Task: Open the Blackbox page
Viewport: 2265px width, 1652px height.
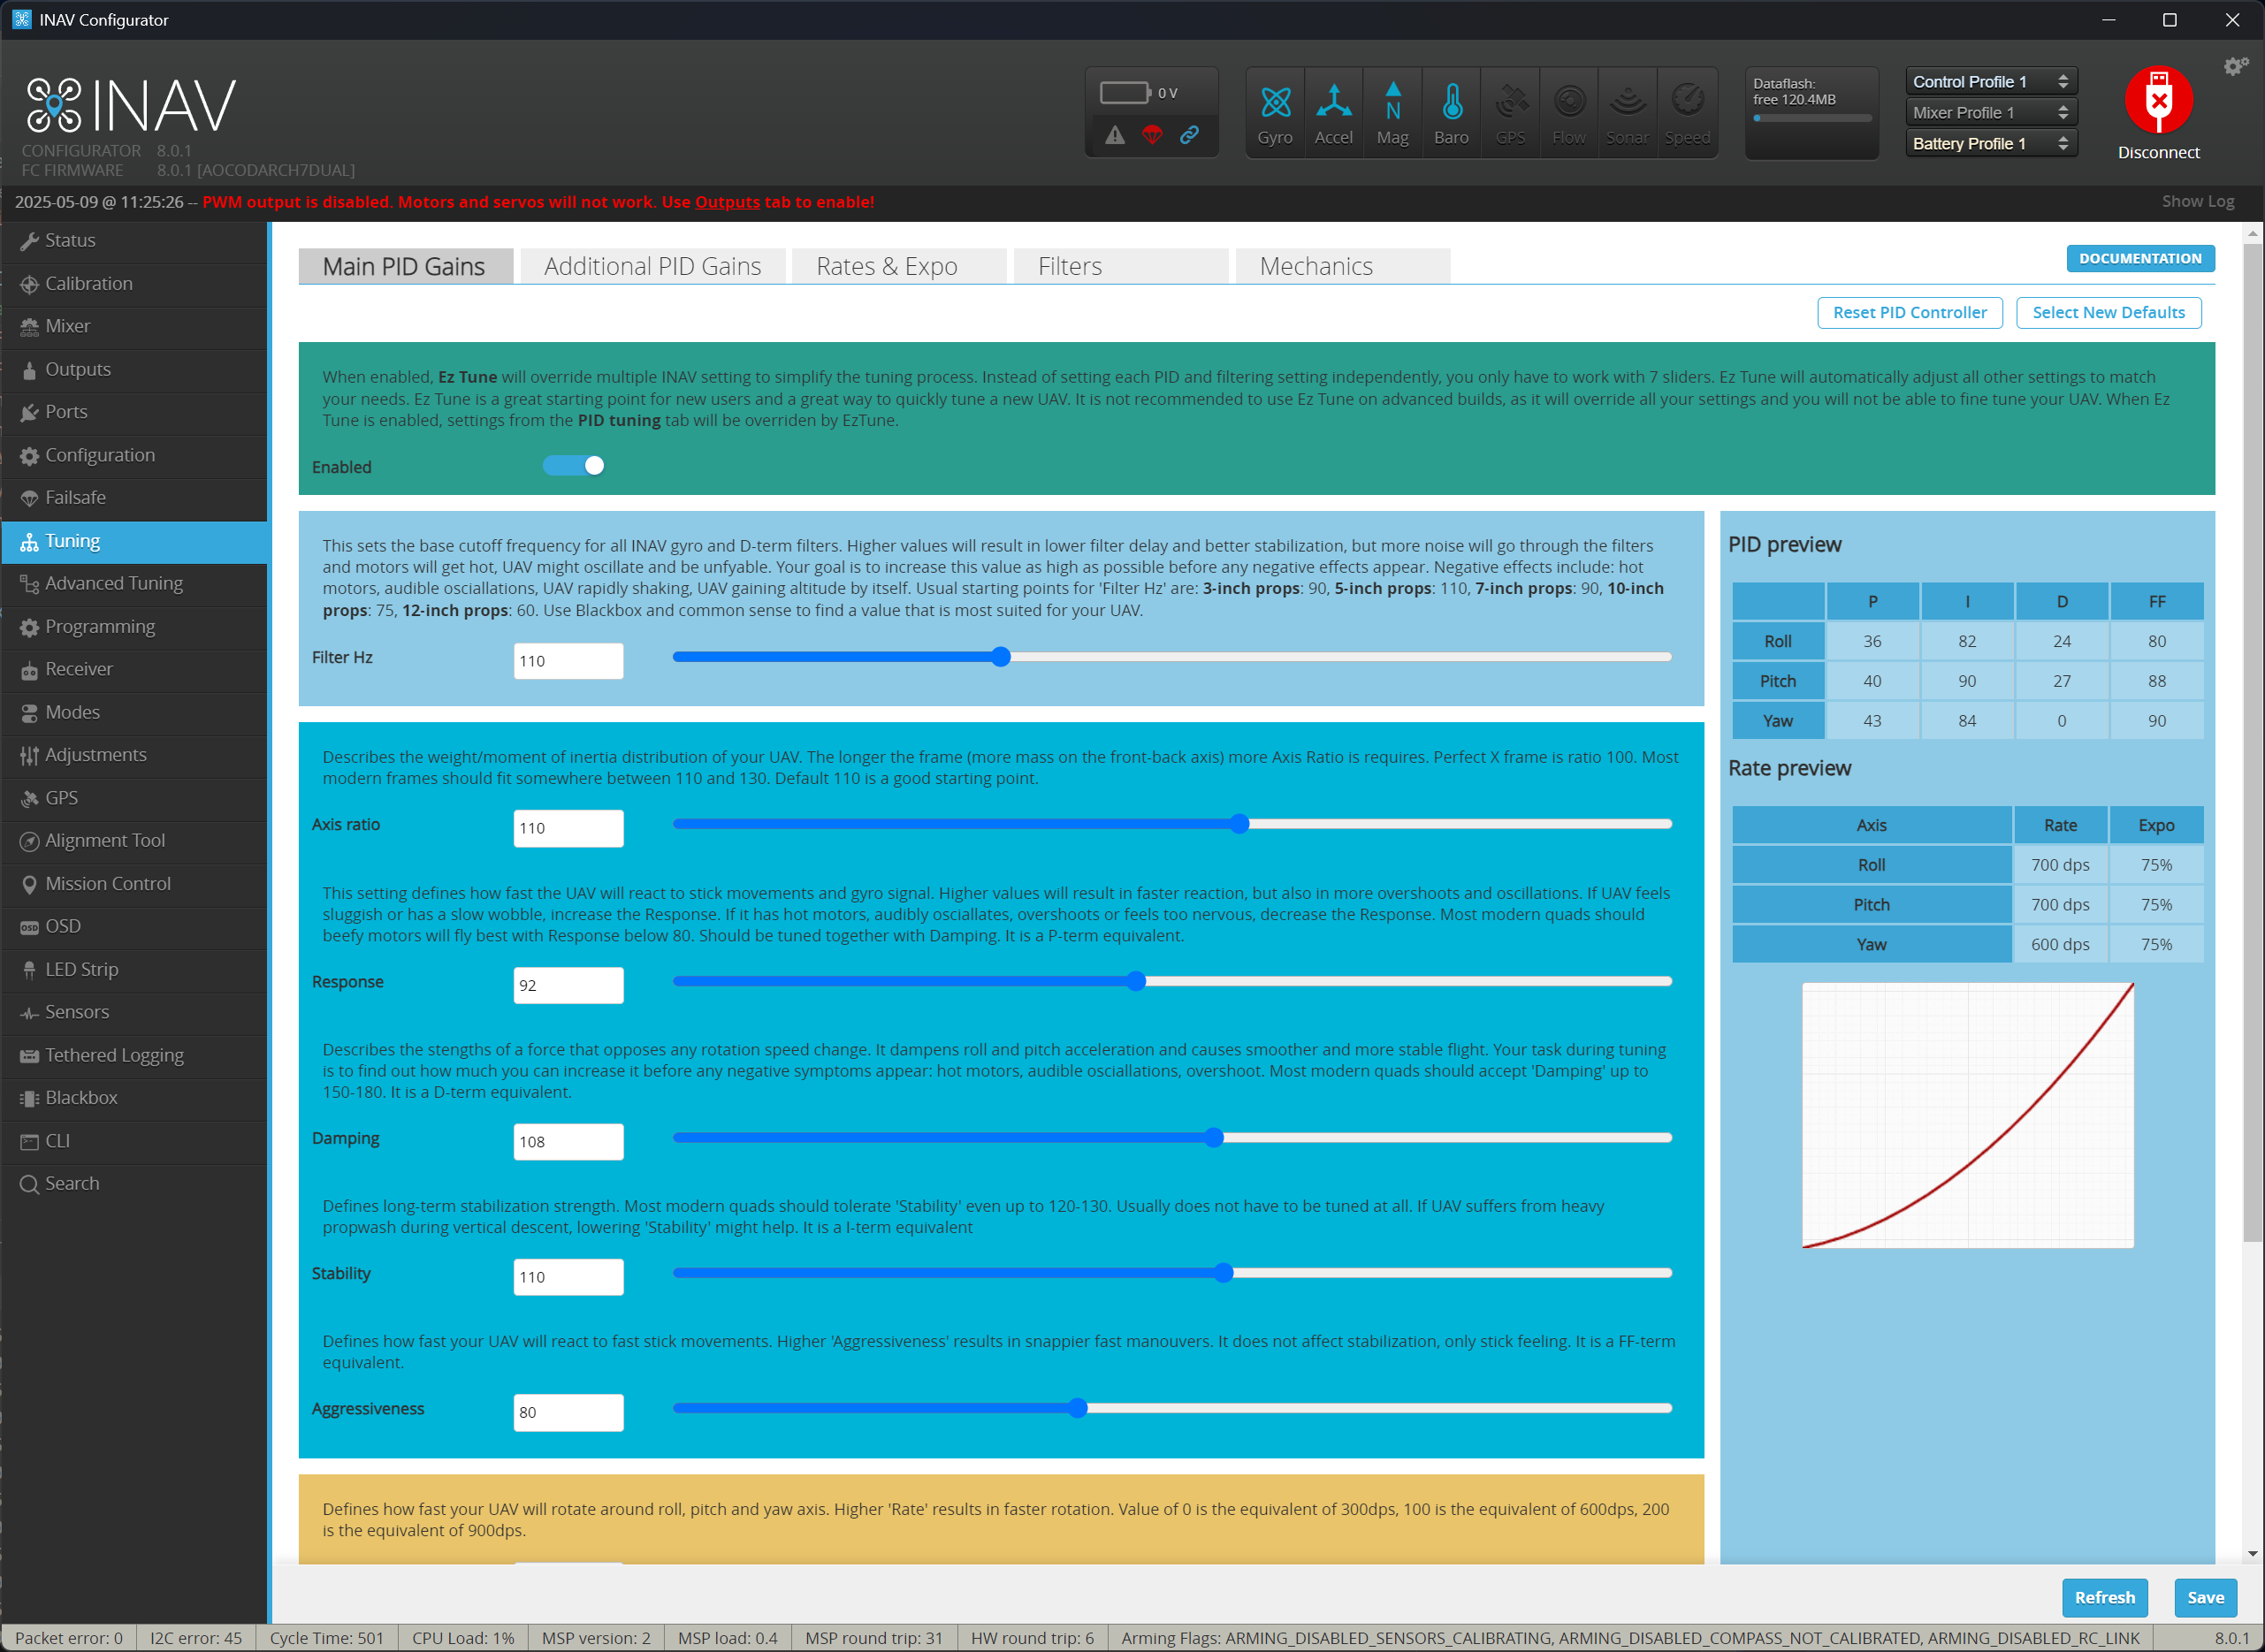Action: pyautogui.click(x=134, y=1098)
